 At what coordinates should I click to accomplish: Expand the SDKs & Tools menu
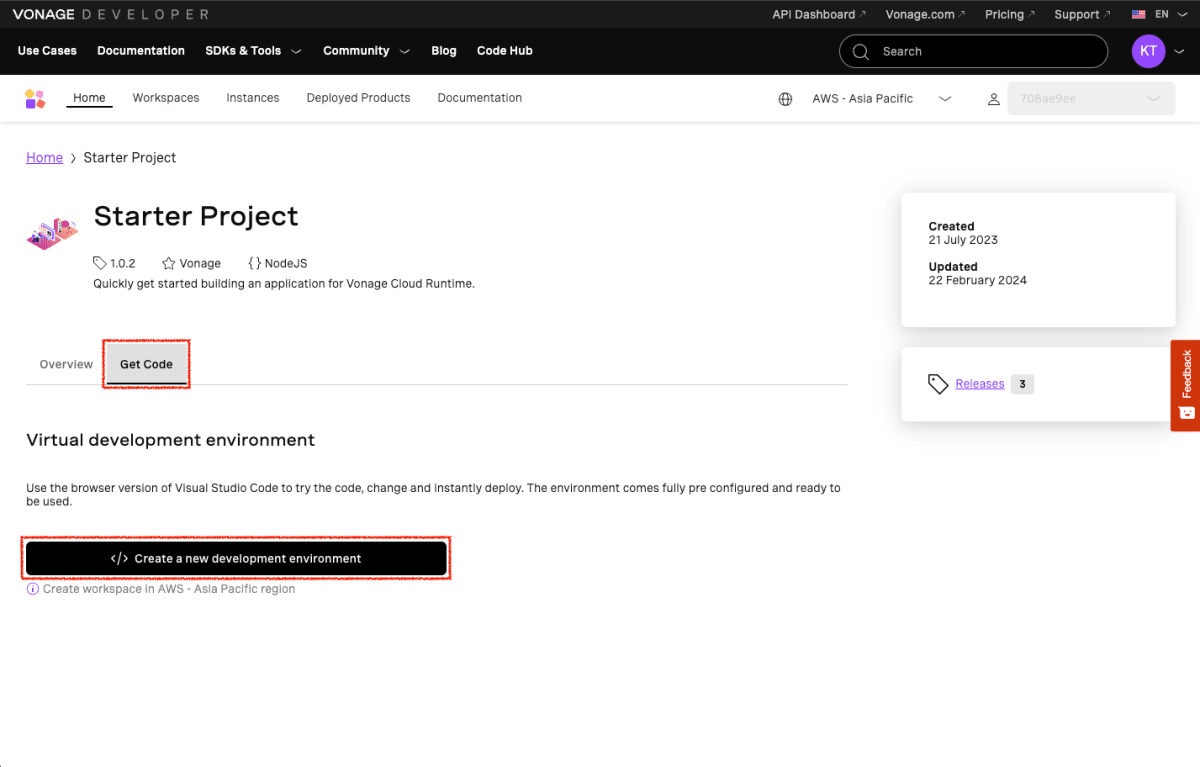pyautogui.click(x=253, y=51)
